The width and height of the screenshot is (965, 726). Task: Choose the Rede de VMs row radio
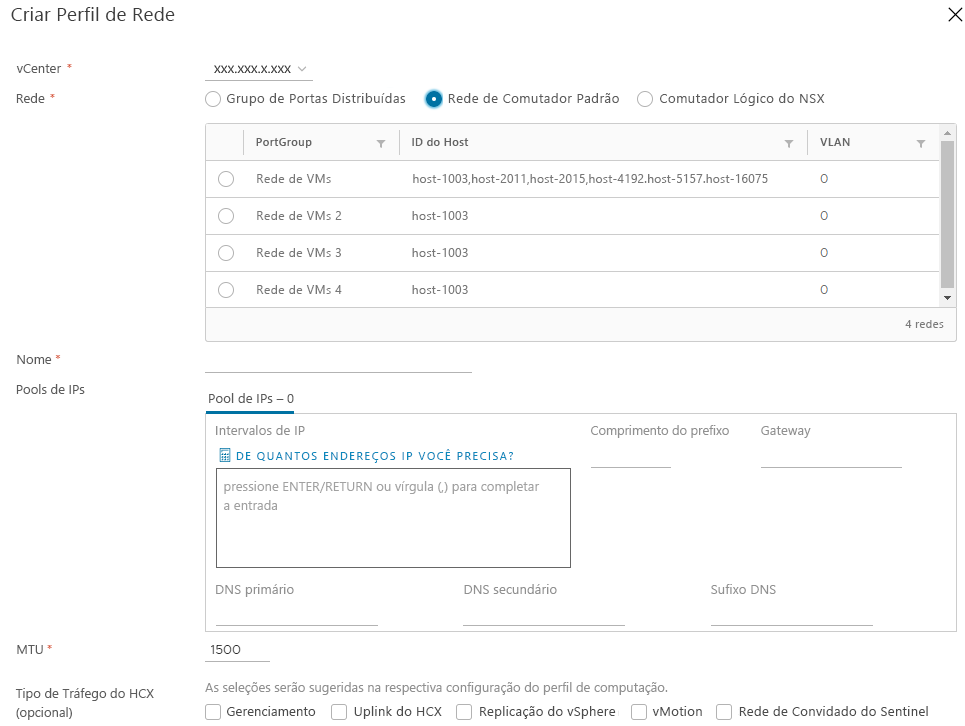pos(226,179)
